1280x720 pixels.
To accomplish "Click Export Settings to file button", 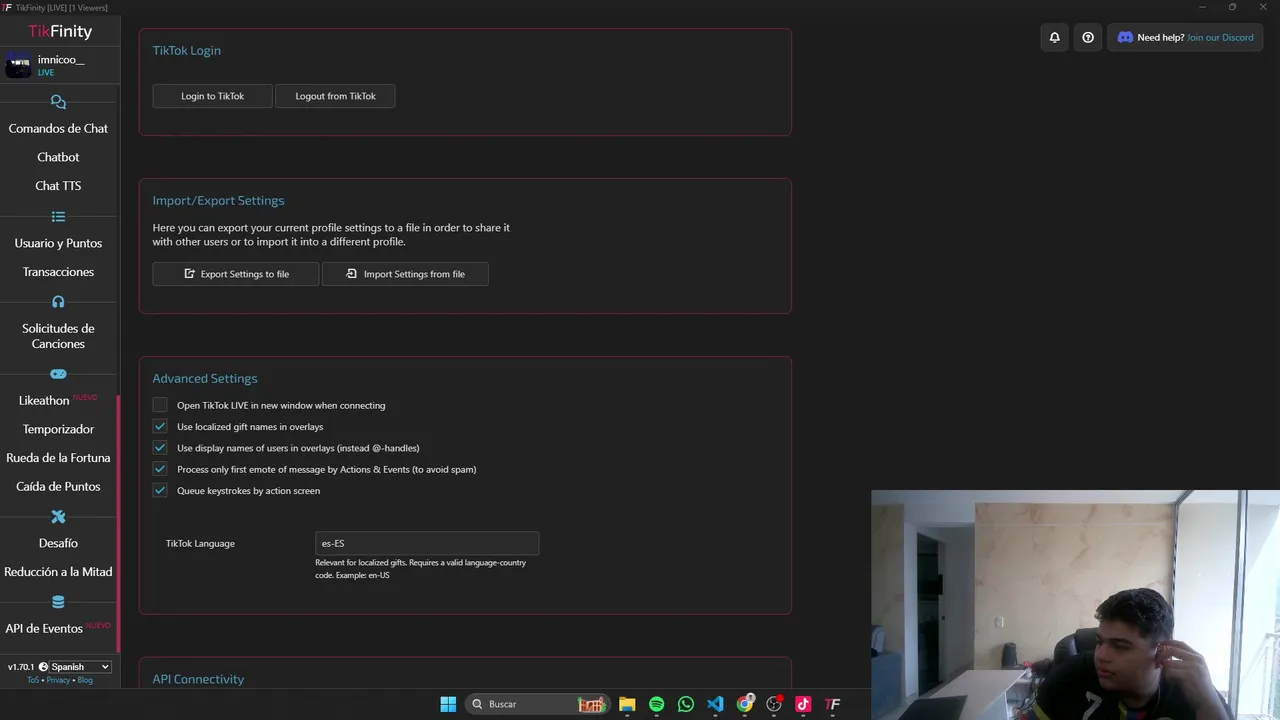I will pyautogui.click(x=236, y=274).
